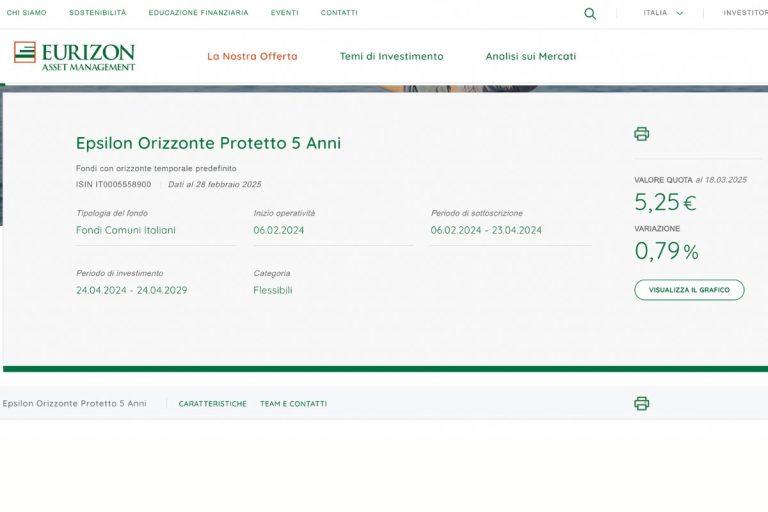Open Temi di Investimento menu
The height and width of the screenshot is (512, 768).
coord(391,56)
